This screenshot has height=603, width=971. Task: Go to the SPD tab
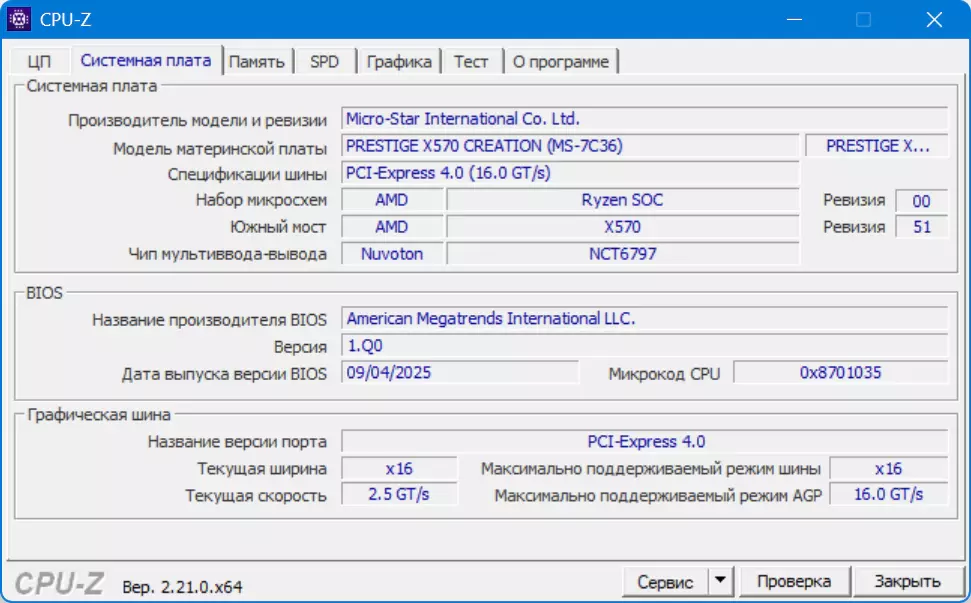point(324,61)
